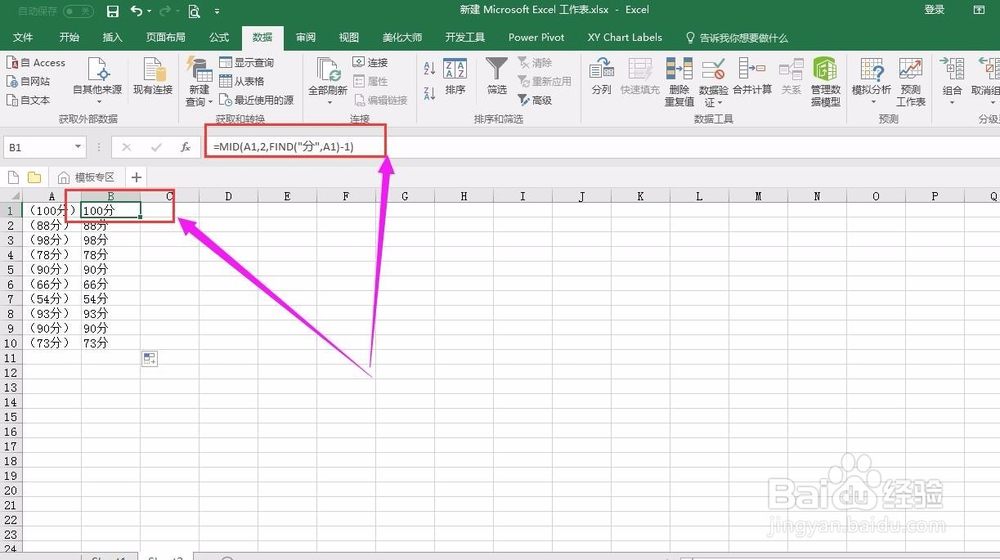Image resolution: width=1000 pixels, height=560 pixels.
Task: Click ribbon display options icon in title bar
Action: 978,10
